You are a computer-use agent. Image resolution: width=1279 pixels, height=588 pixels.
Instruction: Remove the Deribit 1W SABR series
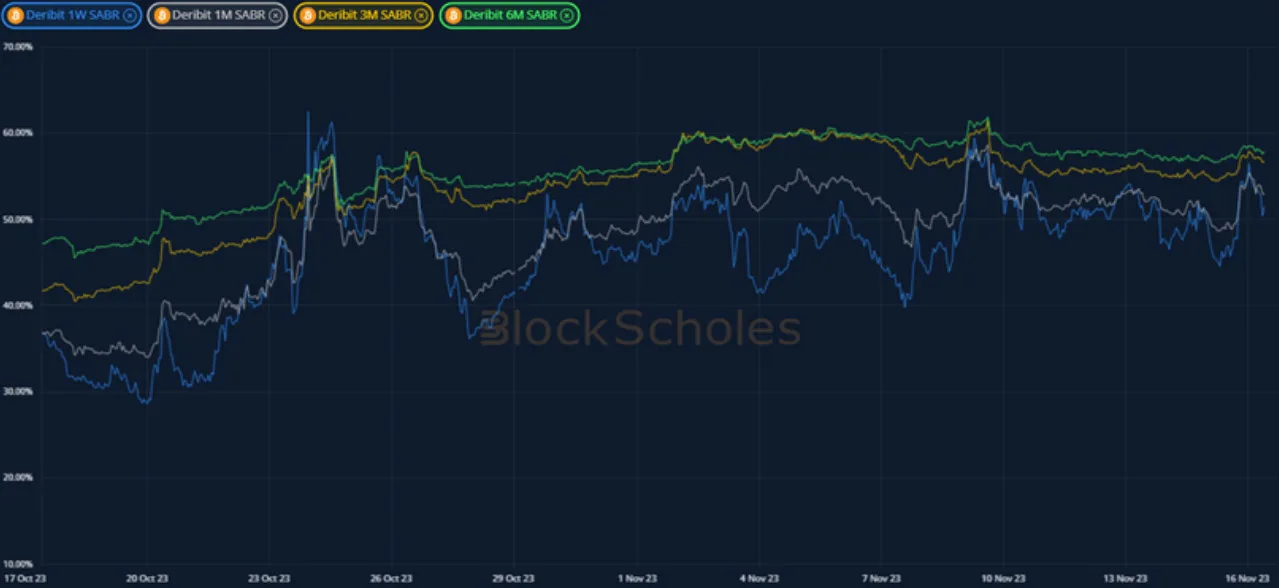[x=130, y=16]
